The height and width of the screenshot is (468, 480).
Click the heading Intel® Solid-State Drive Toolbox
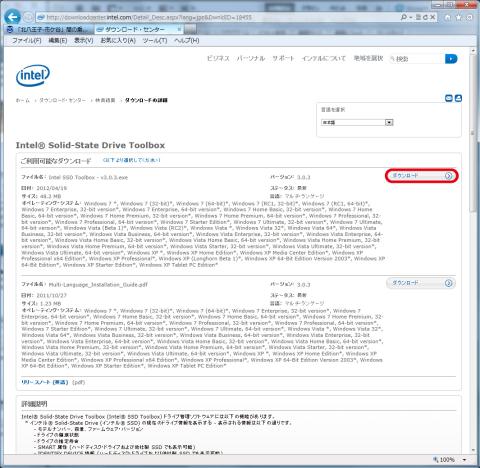coord(90,145)
